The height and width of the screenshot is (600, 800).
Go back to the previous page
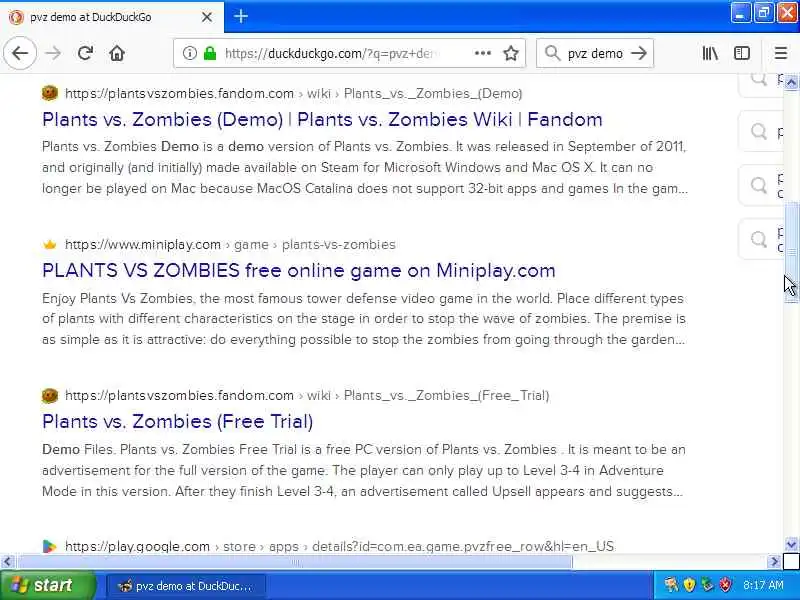point(20,53)
